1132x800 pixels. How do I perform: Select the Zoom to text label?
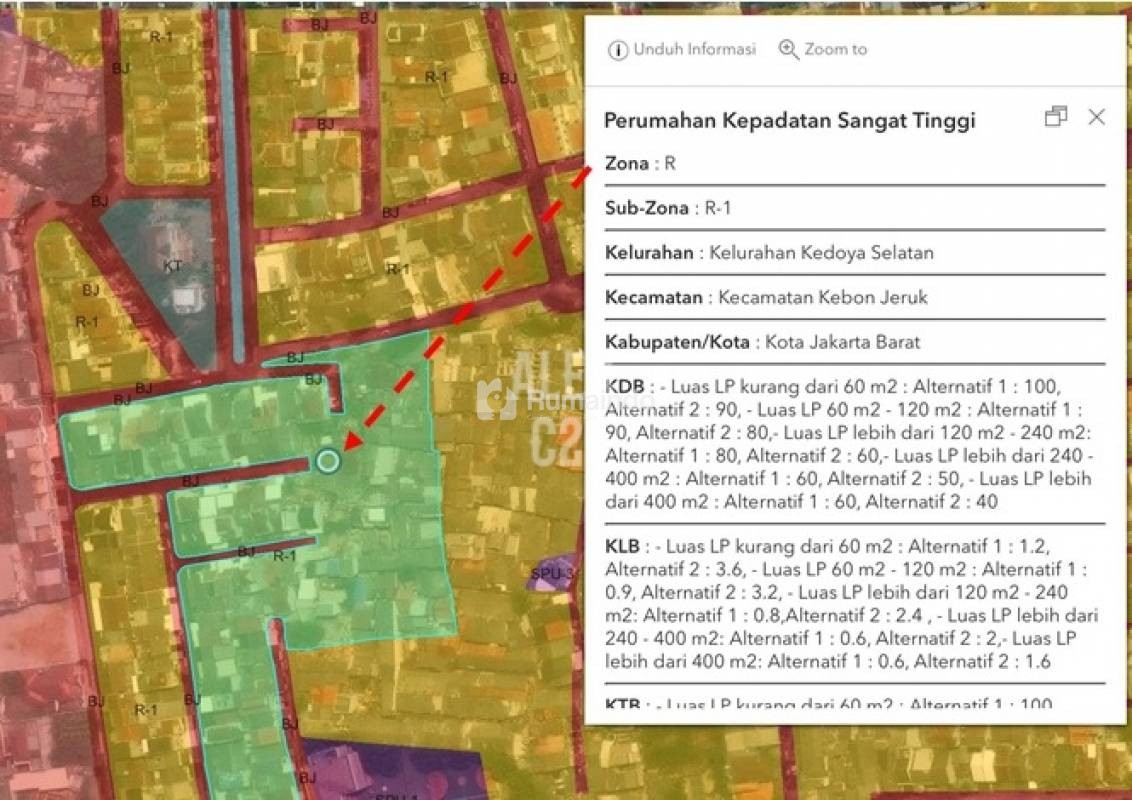pyautogui.click(x=835, y=49)
